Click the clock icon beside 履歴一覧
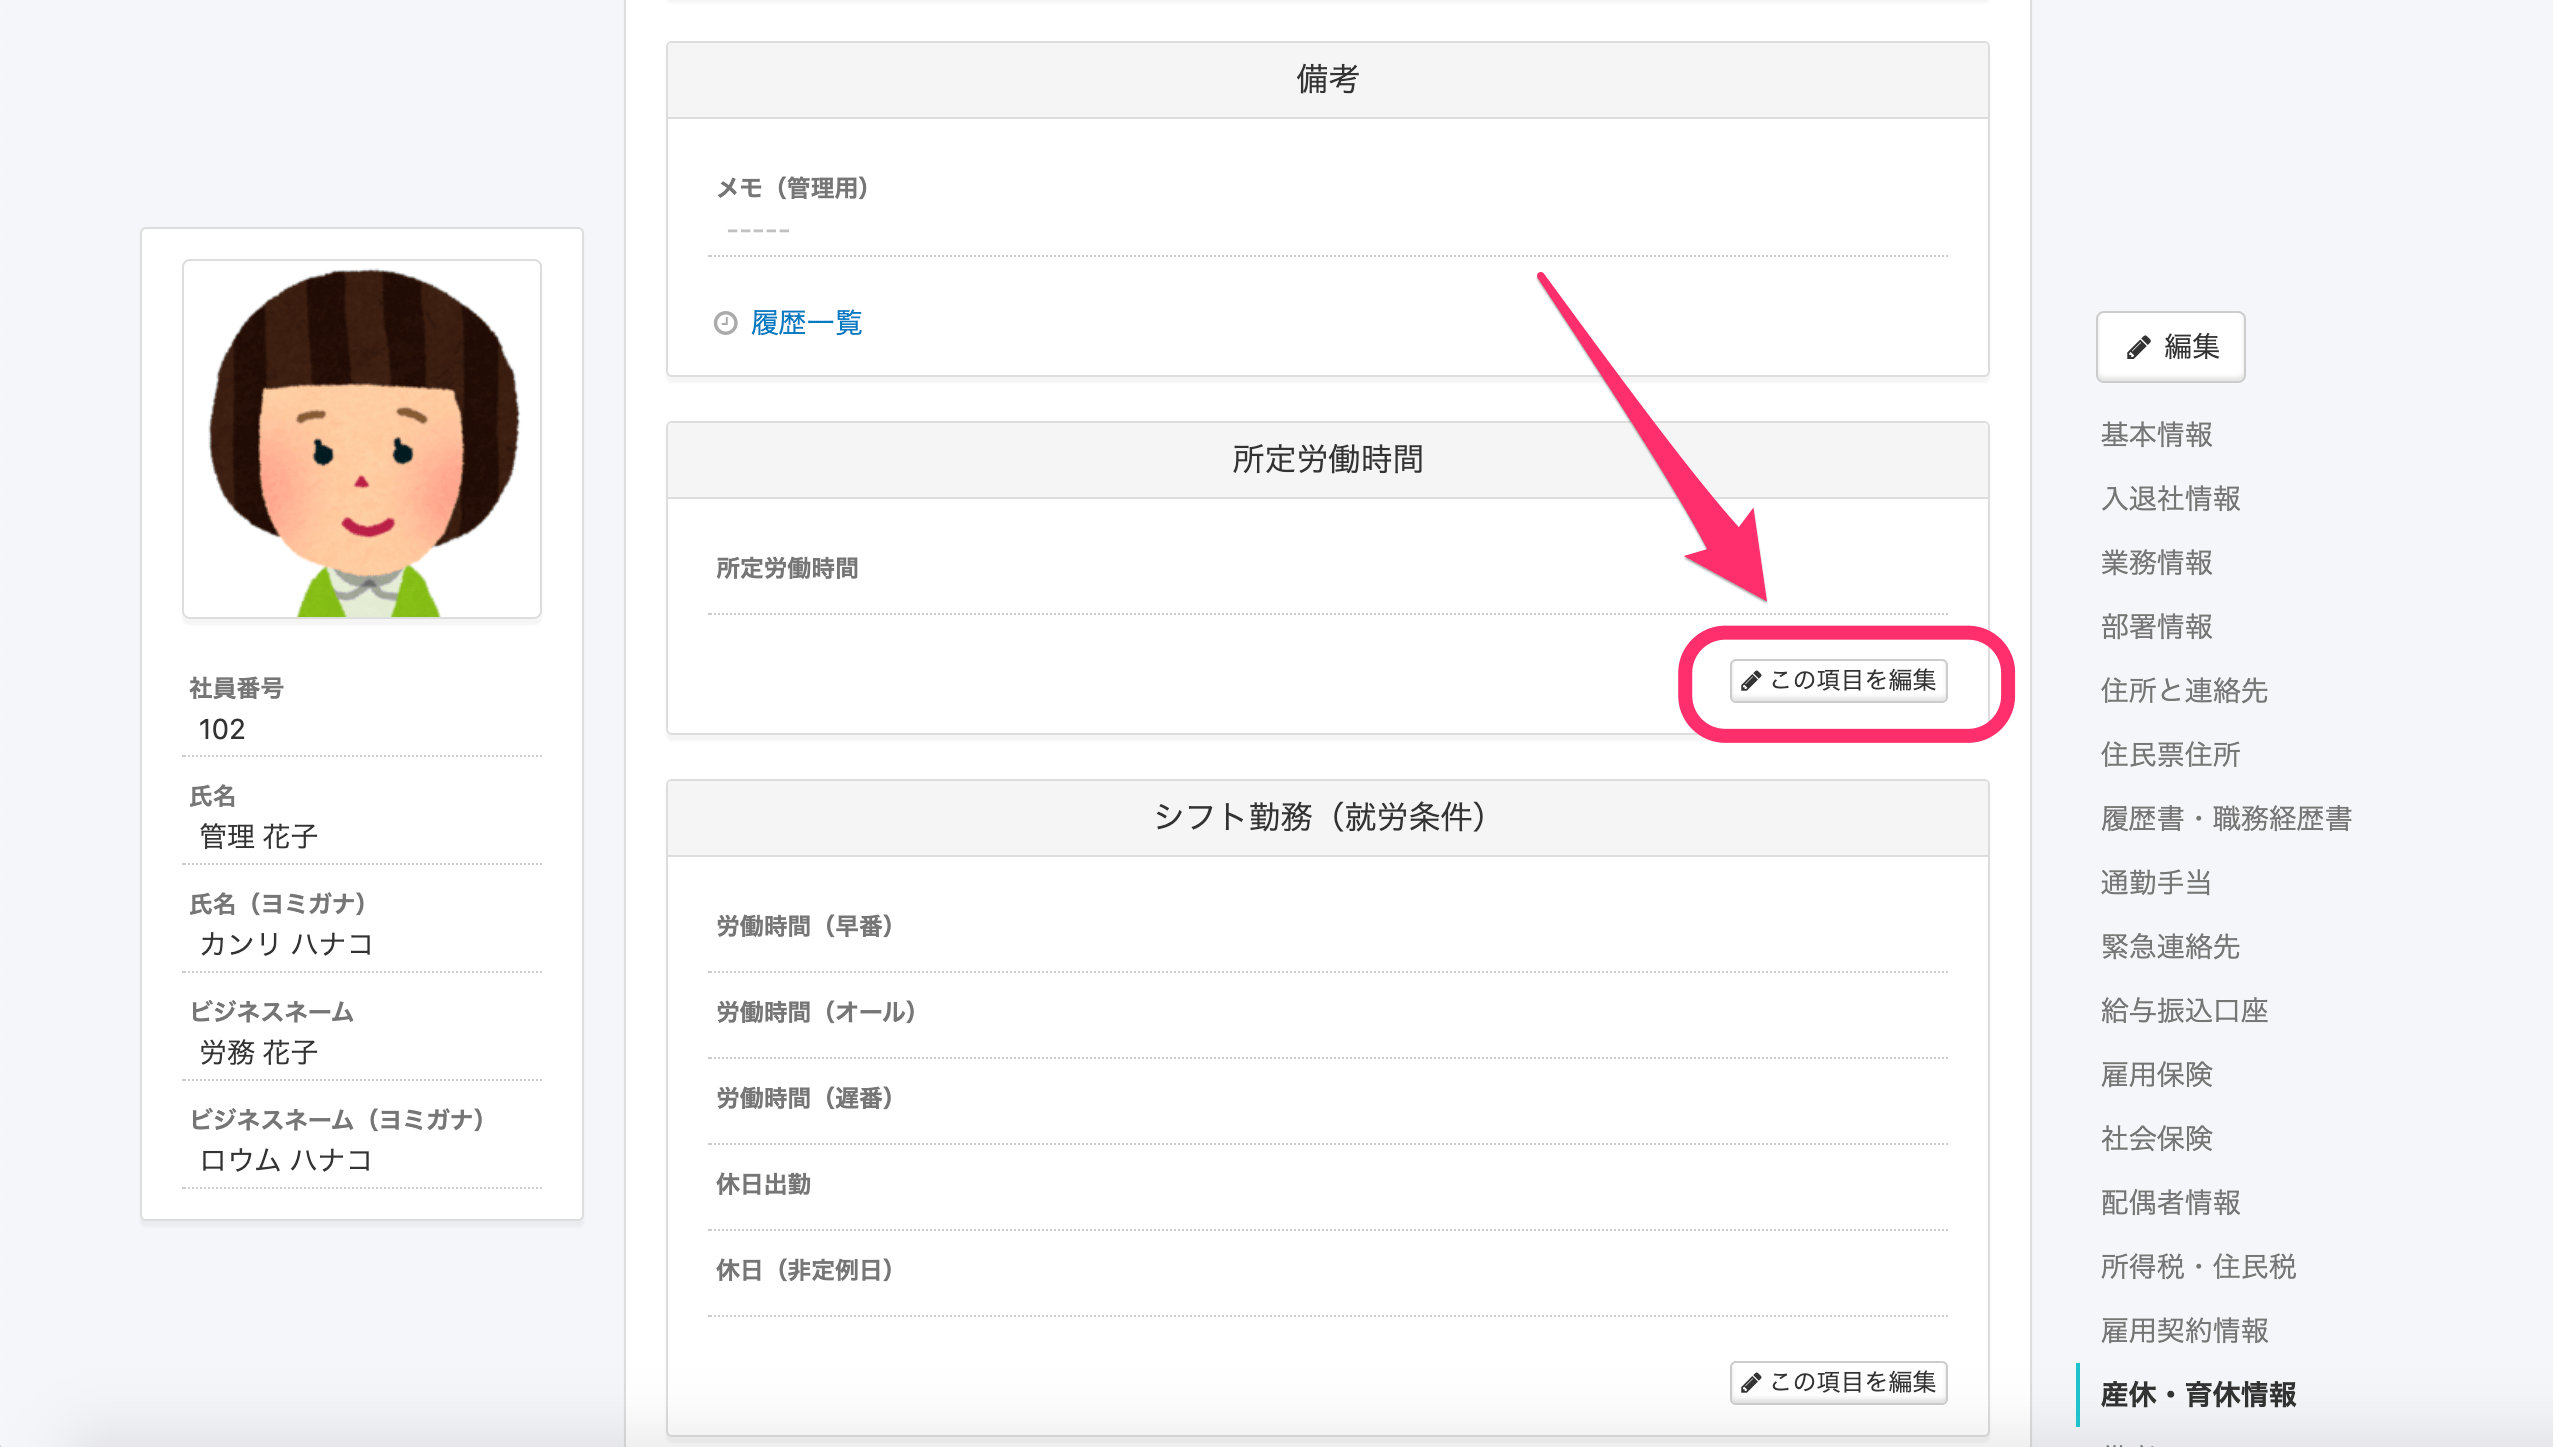2553x1447 pixels. 725,323
